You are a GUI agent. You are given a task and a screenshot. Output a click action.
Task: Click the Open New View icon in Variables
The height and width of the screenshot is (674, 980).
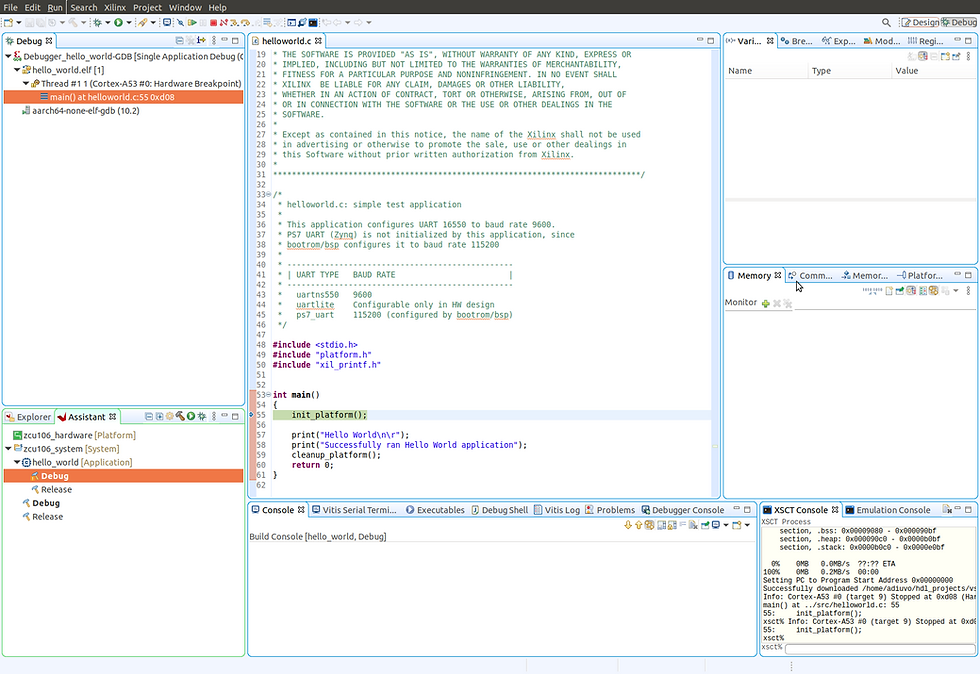946,56
